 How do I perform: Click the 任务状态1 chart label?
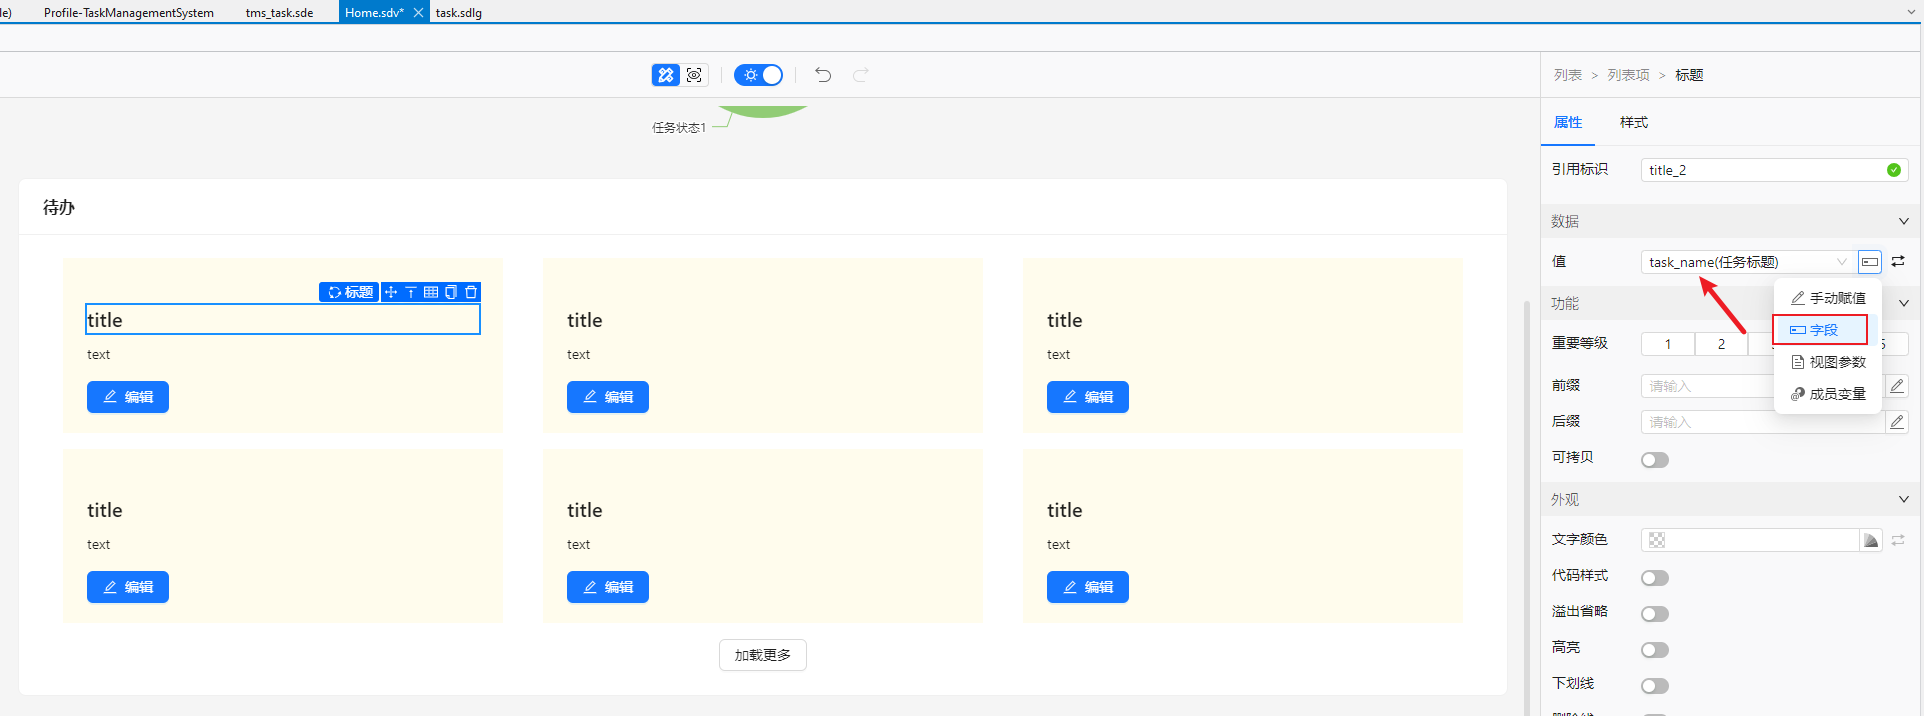click(x=679, y=128)
